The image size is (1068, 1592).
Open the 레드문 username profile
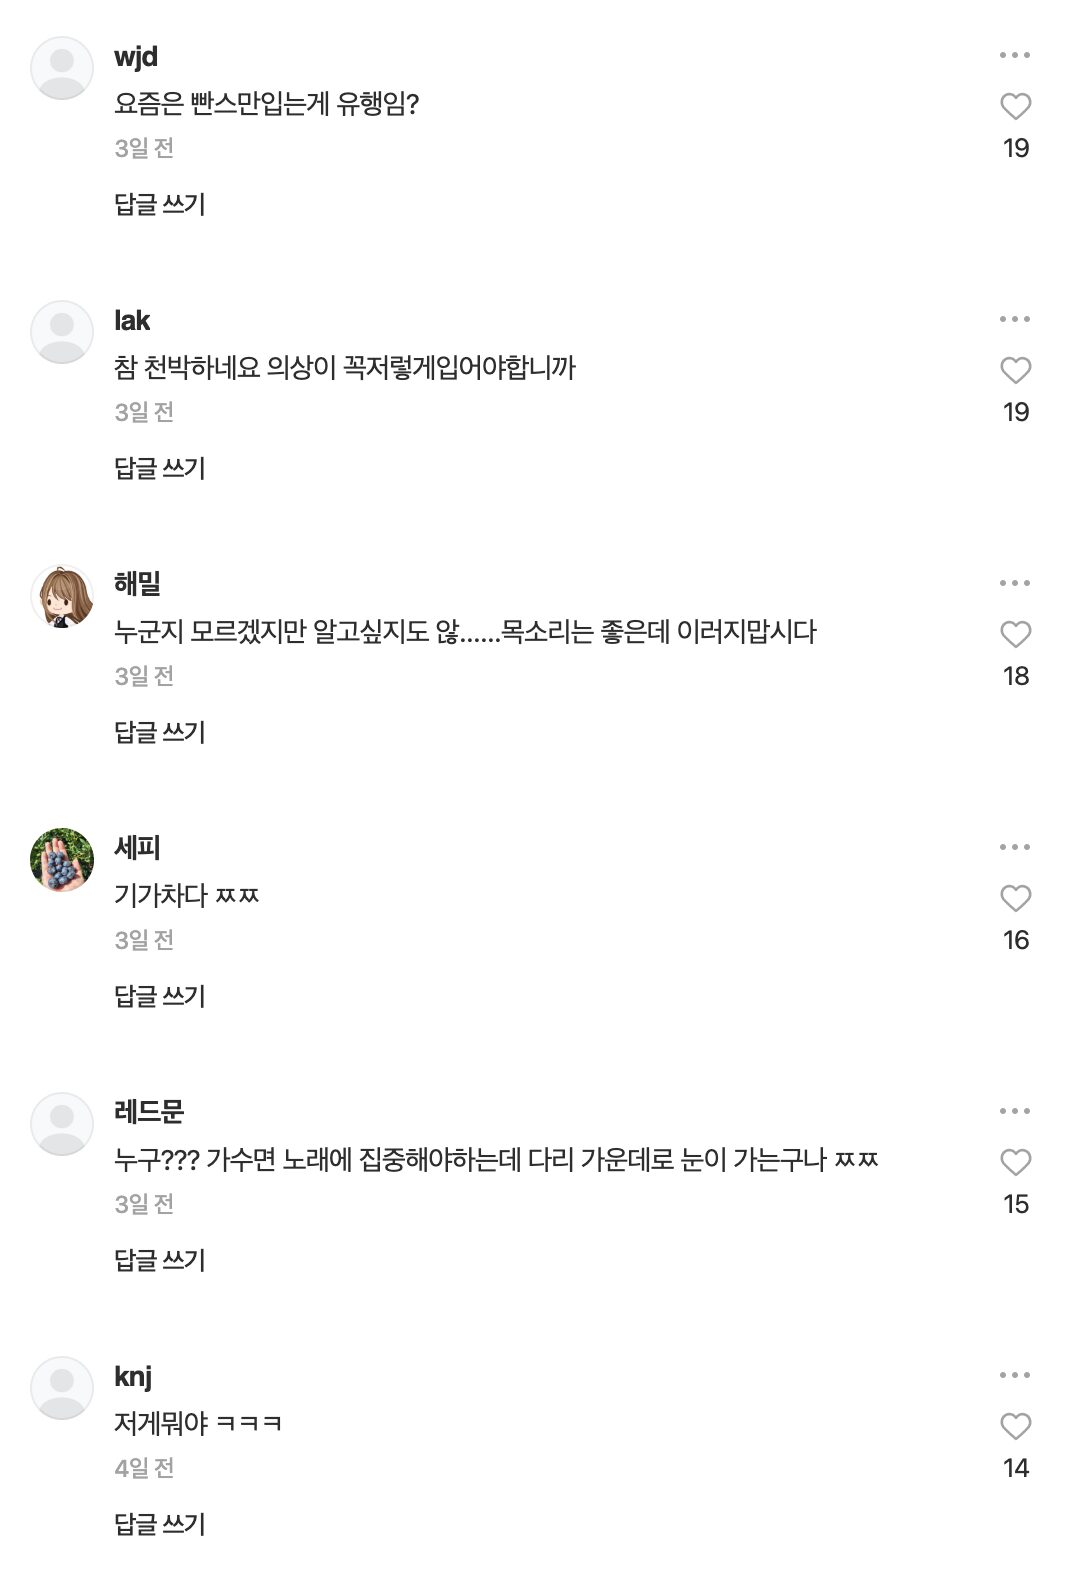tap(149, 1111)
